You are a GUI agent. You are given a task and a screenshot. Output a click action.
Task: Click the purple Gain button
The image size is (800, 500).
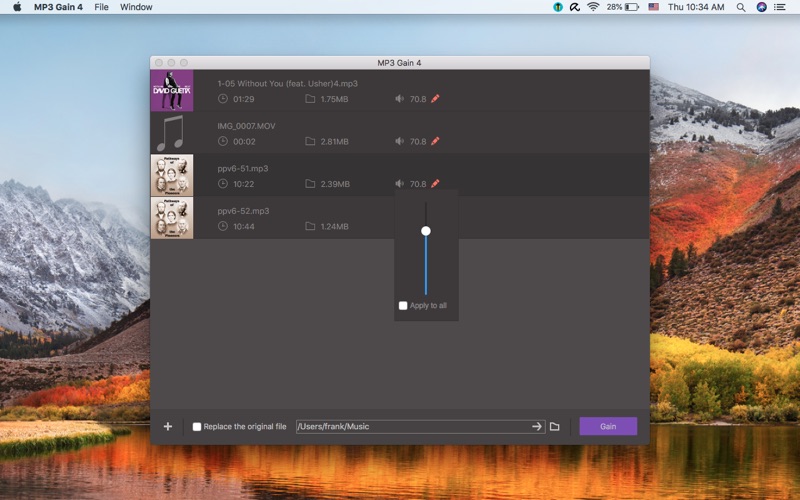(x=608, y=426)
